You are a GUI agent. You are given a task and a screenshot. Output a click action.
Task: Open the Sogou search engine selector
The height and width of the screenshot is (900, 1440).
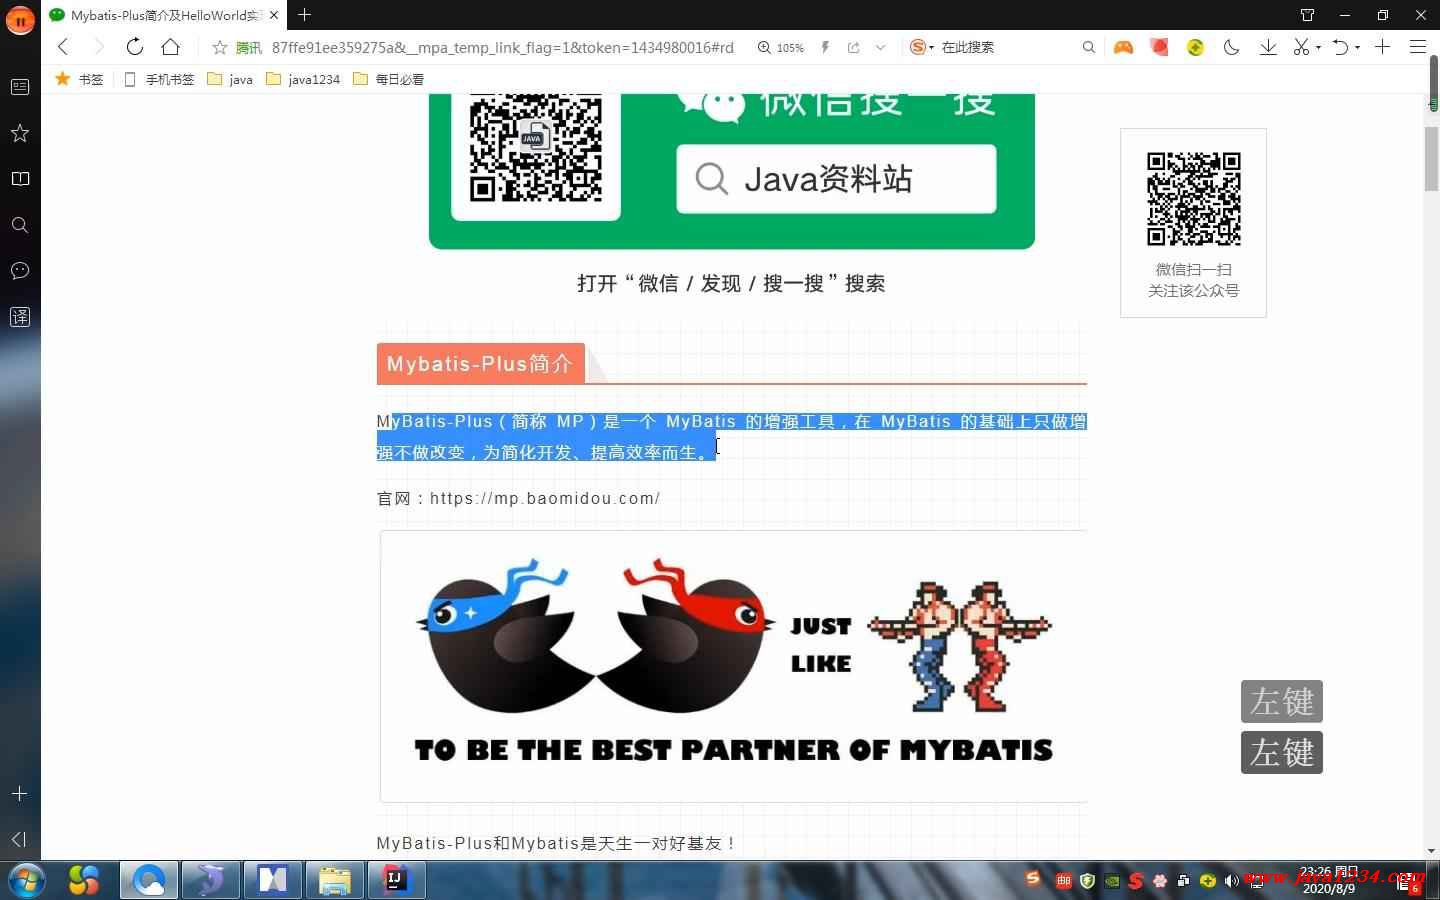pyautogui.click(x=921, y=47)
